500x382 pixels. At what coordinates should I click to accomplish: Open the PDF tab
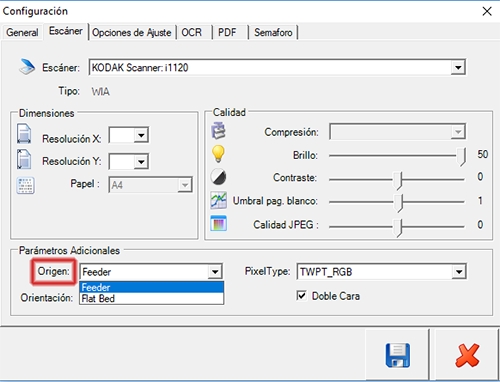pos(227,33)
